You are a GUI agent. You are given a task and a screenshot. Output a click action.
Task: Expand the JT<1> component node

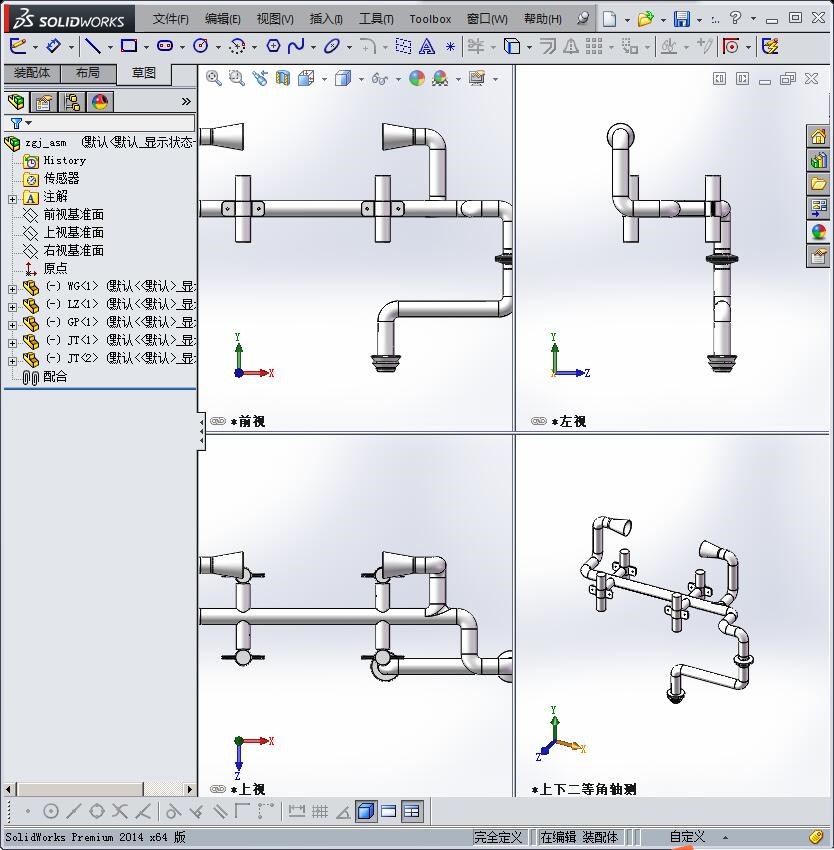12,343
